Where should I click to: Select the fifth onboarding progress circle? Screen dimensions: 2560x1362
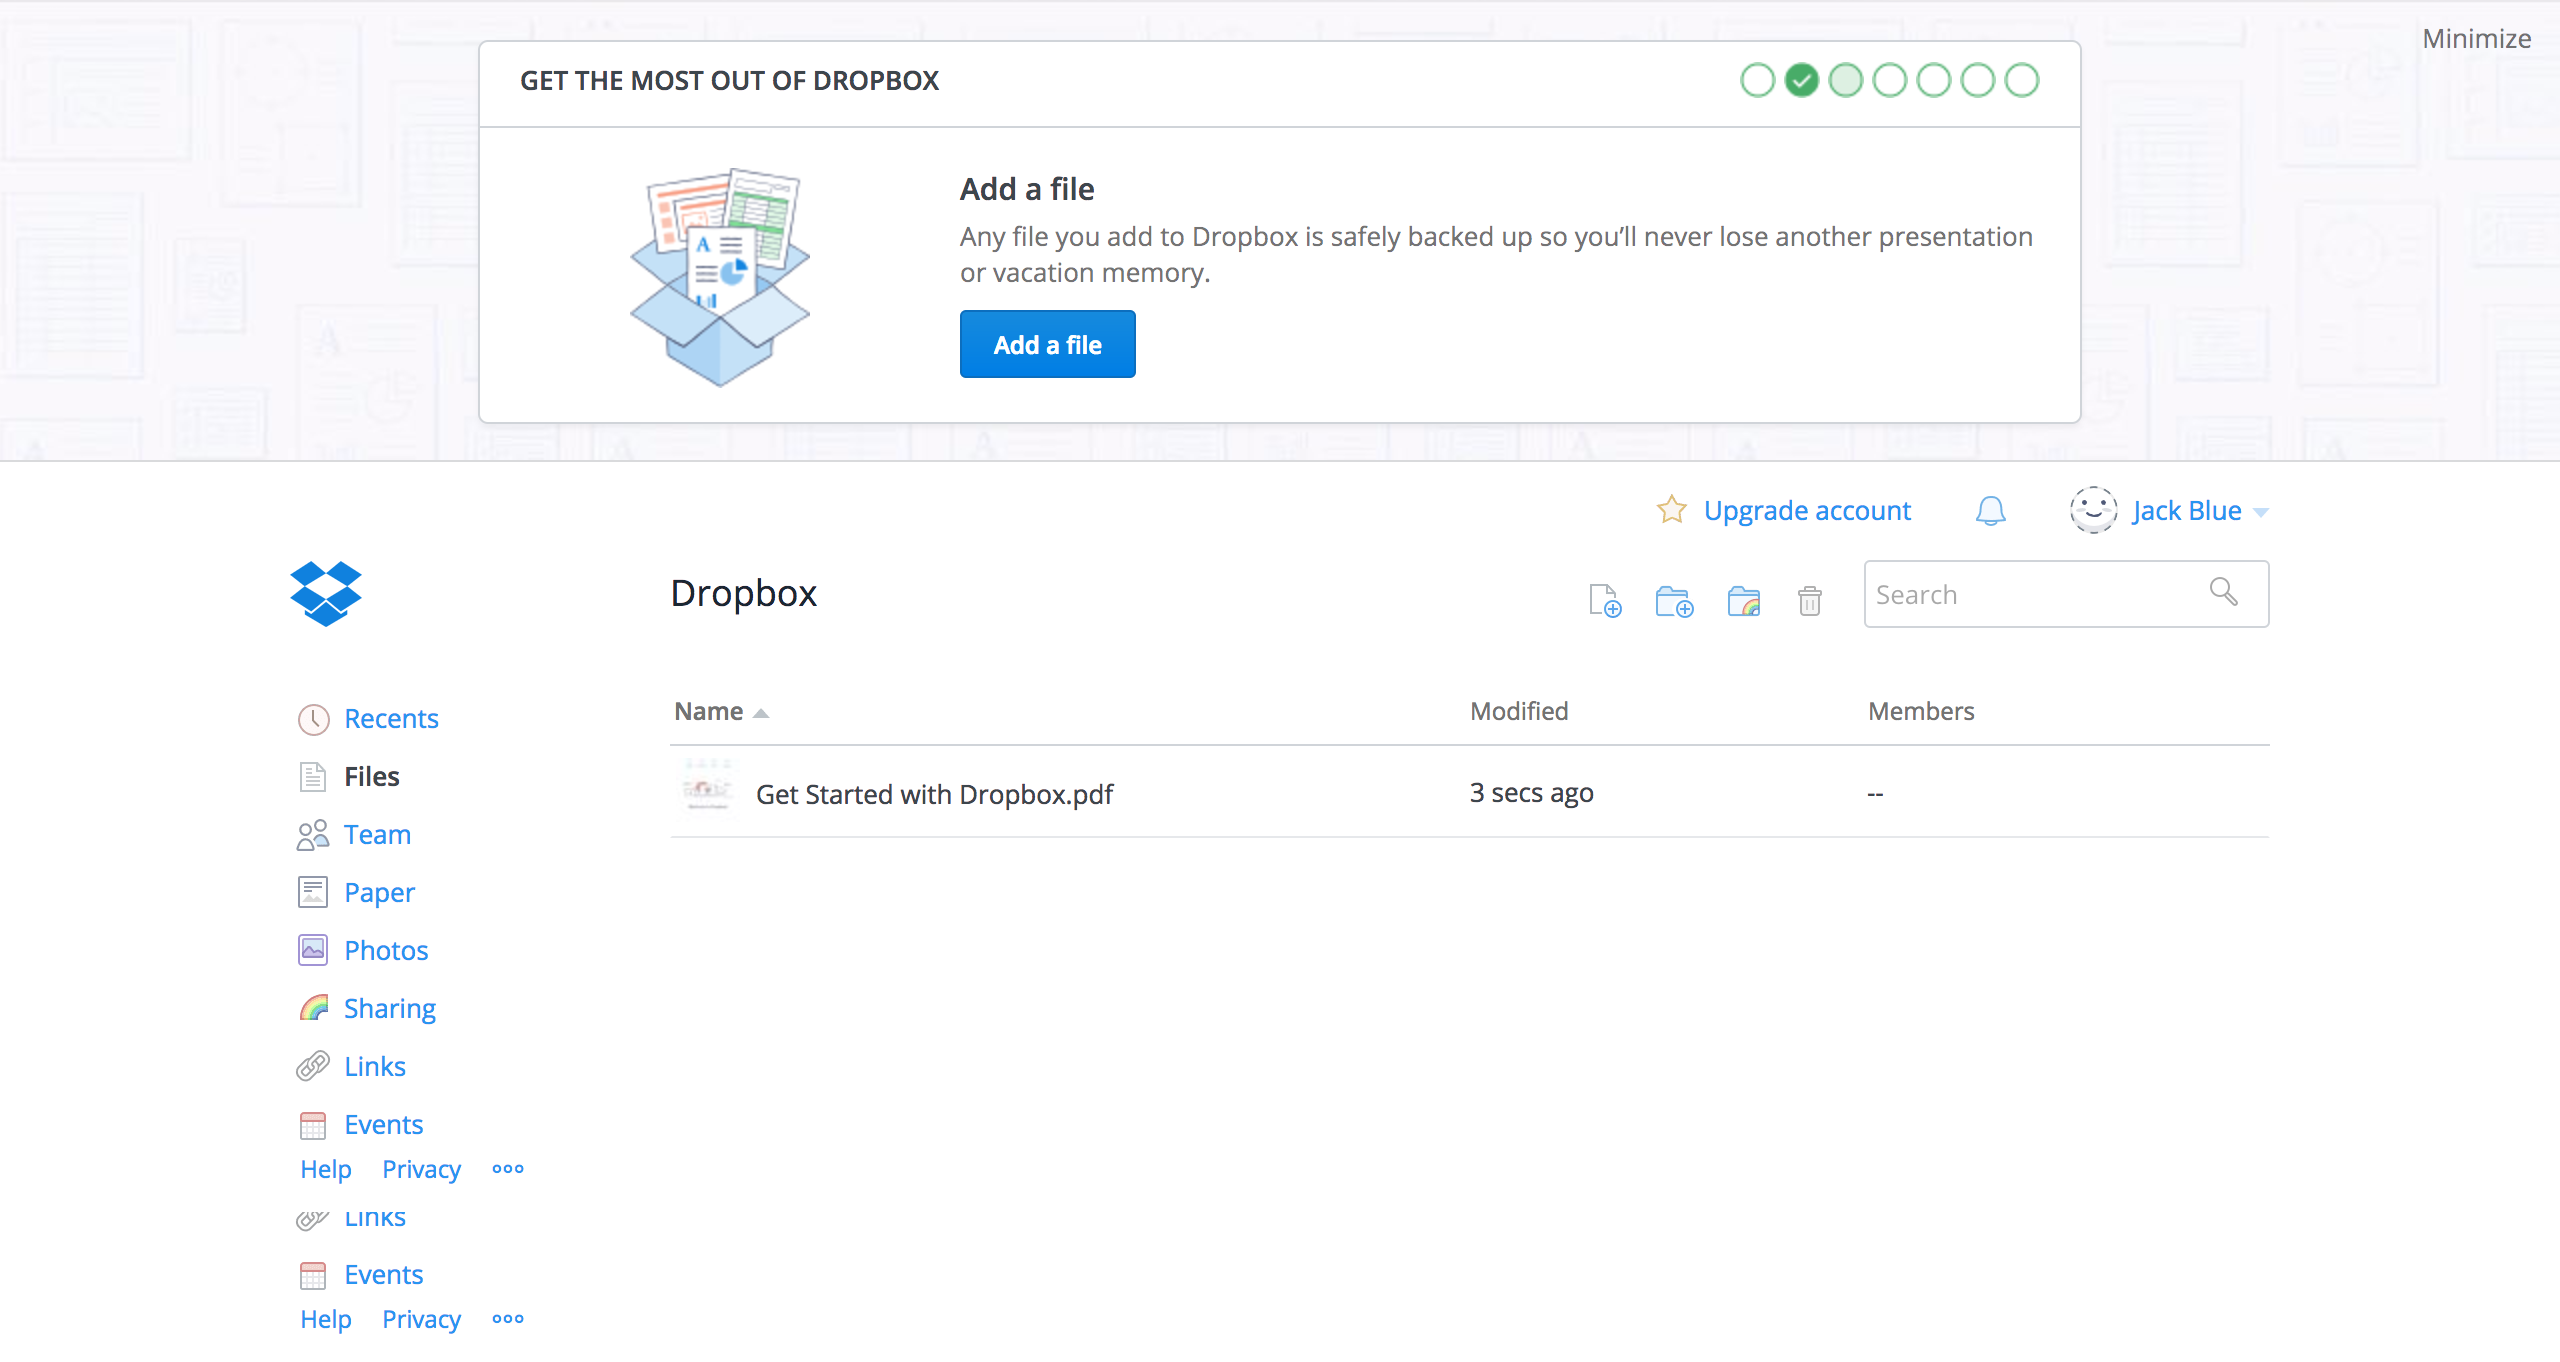click(x=1933, y=80)
